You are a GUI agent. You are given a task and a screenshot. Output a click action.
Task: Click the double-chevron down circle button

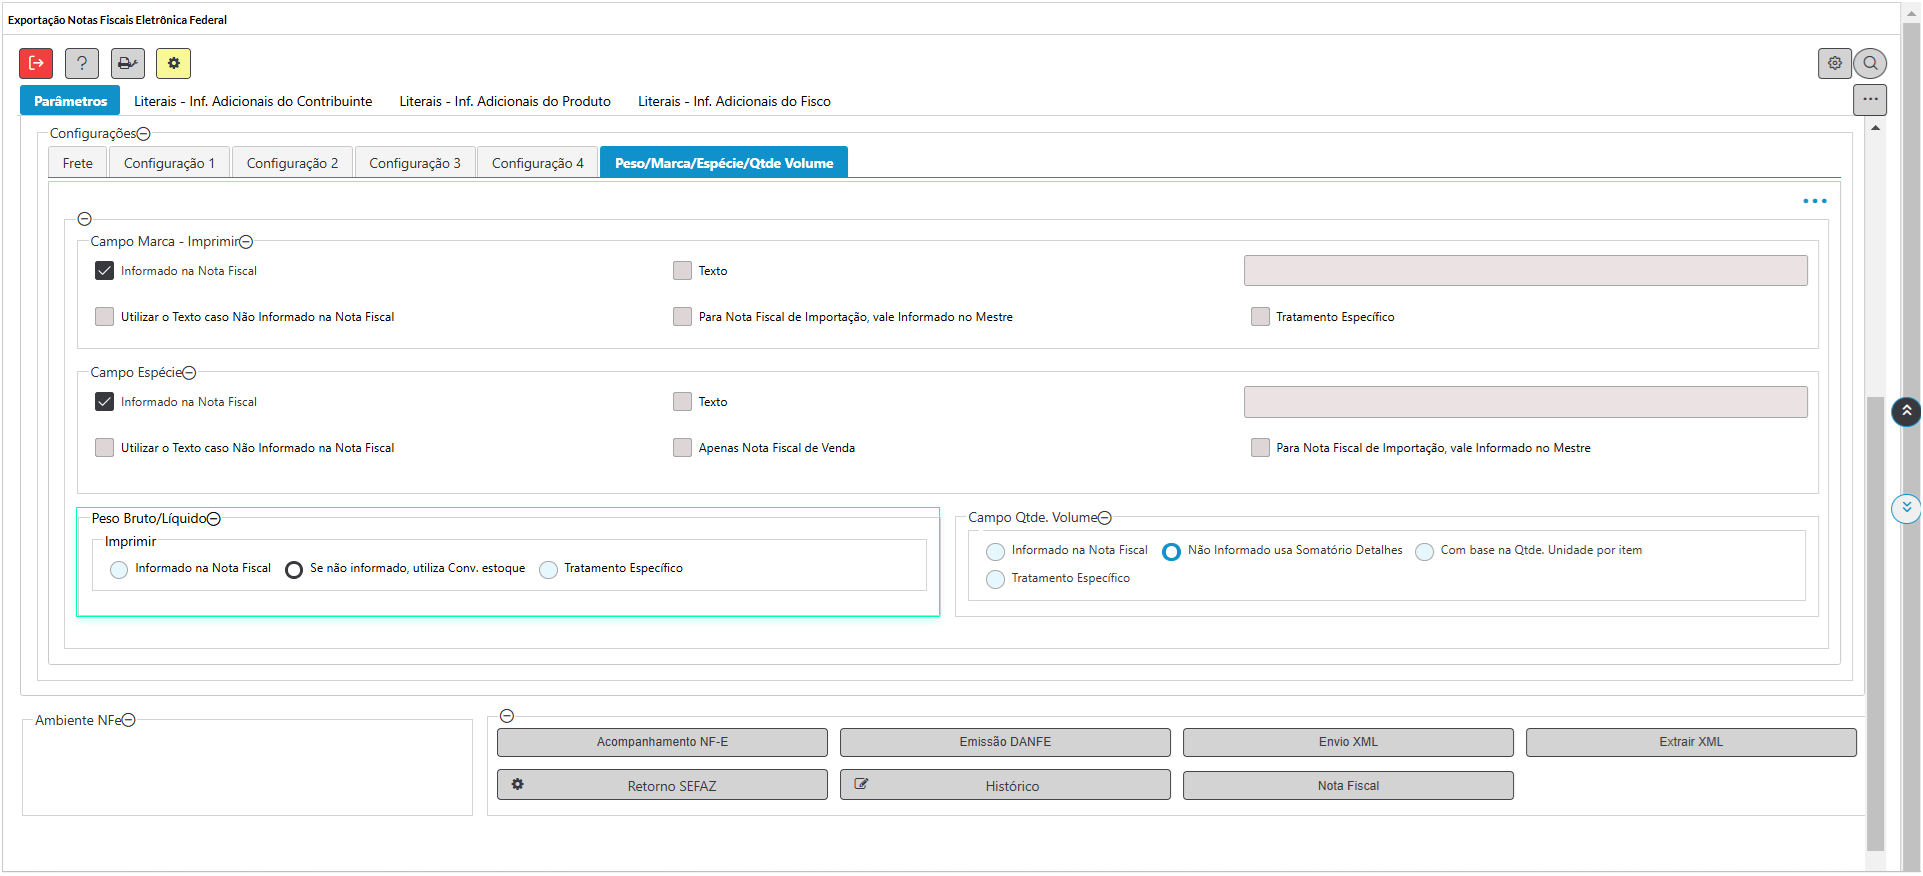tap(1906, 508)
